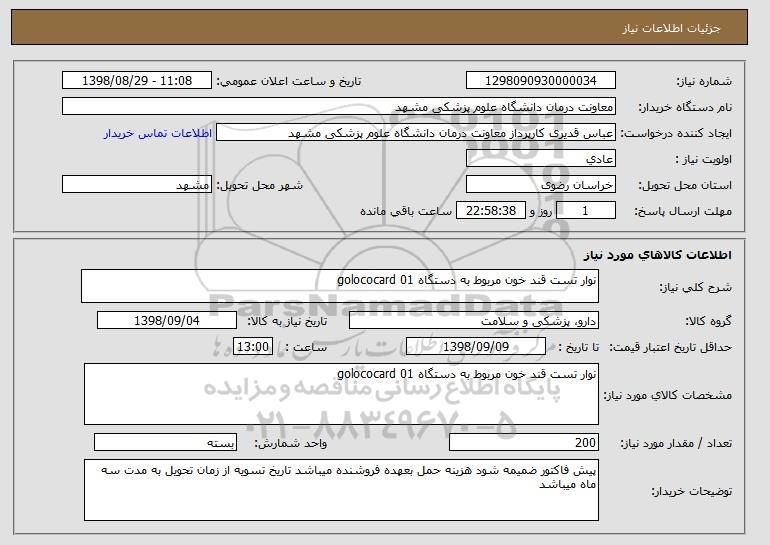
Task: Click the تاریخ نیاز به کالا label
Action: click(x=287, y=321)
